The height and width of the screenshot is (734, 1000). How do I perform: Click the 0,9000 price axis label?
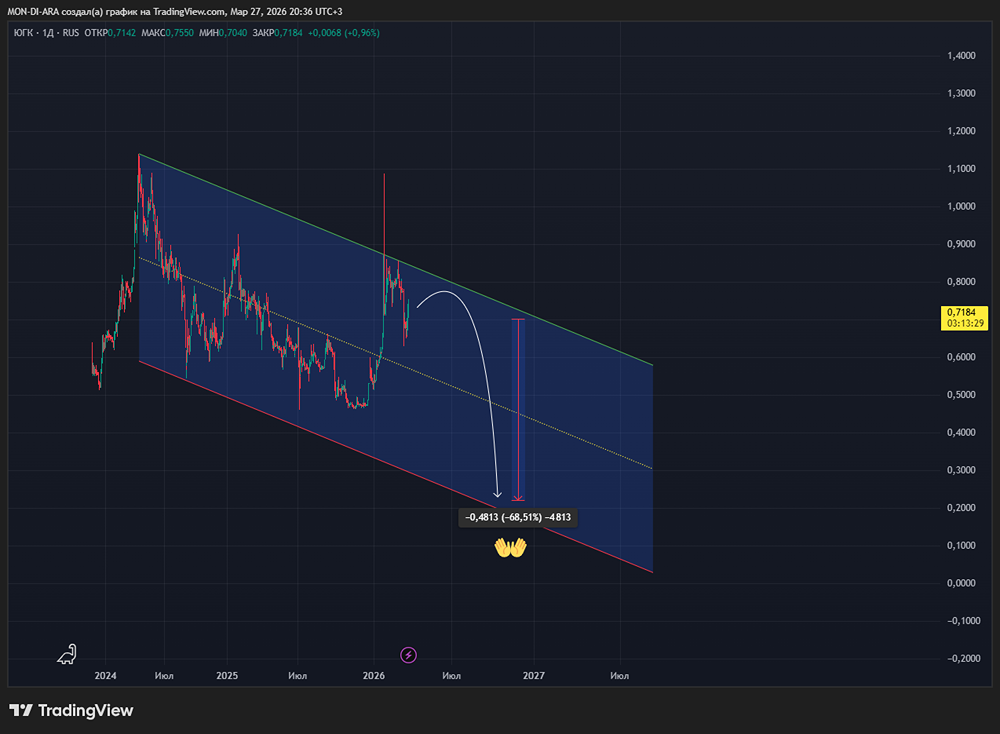coord(961,244)
